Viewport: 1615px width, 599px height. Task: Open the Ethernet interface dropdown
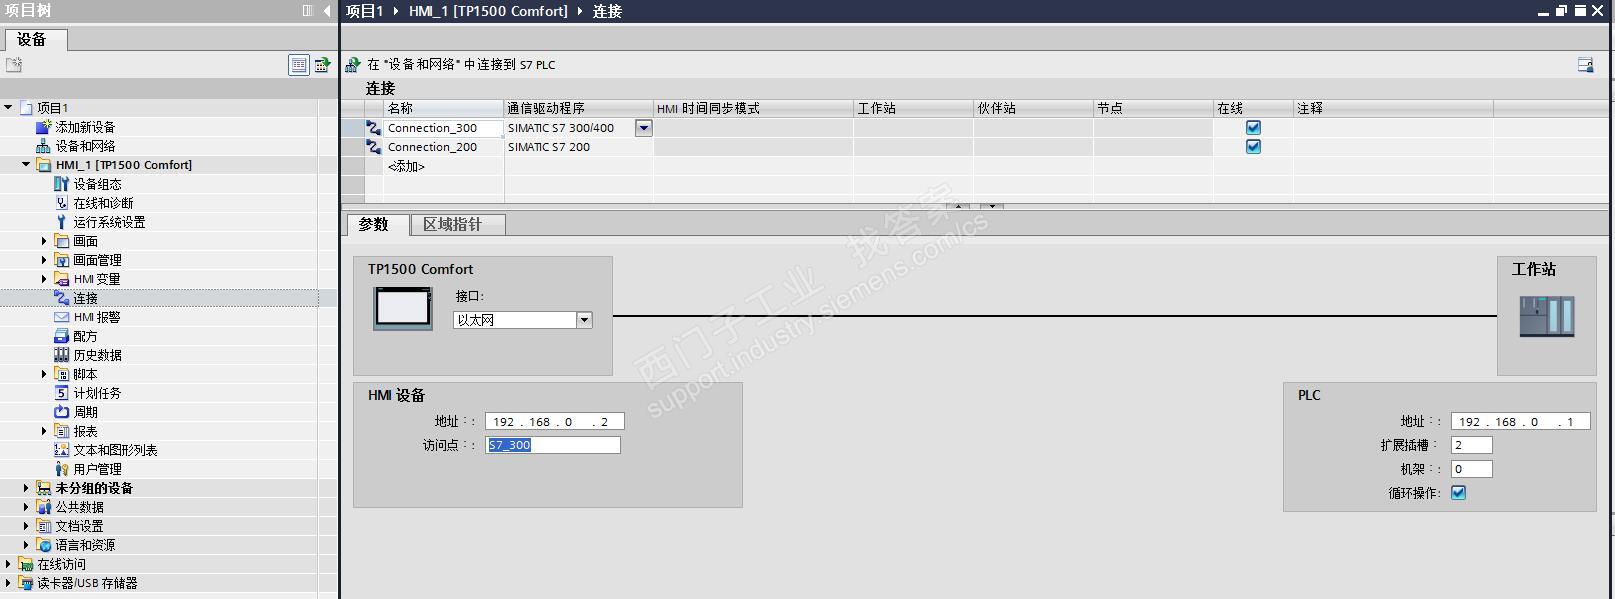pos(585,320)
